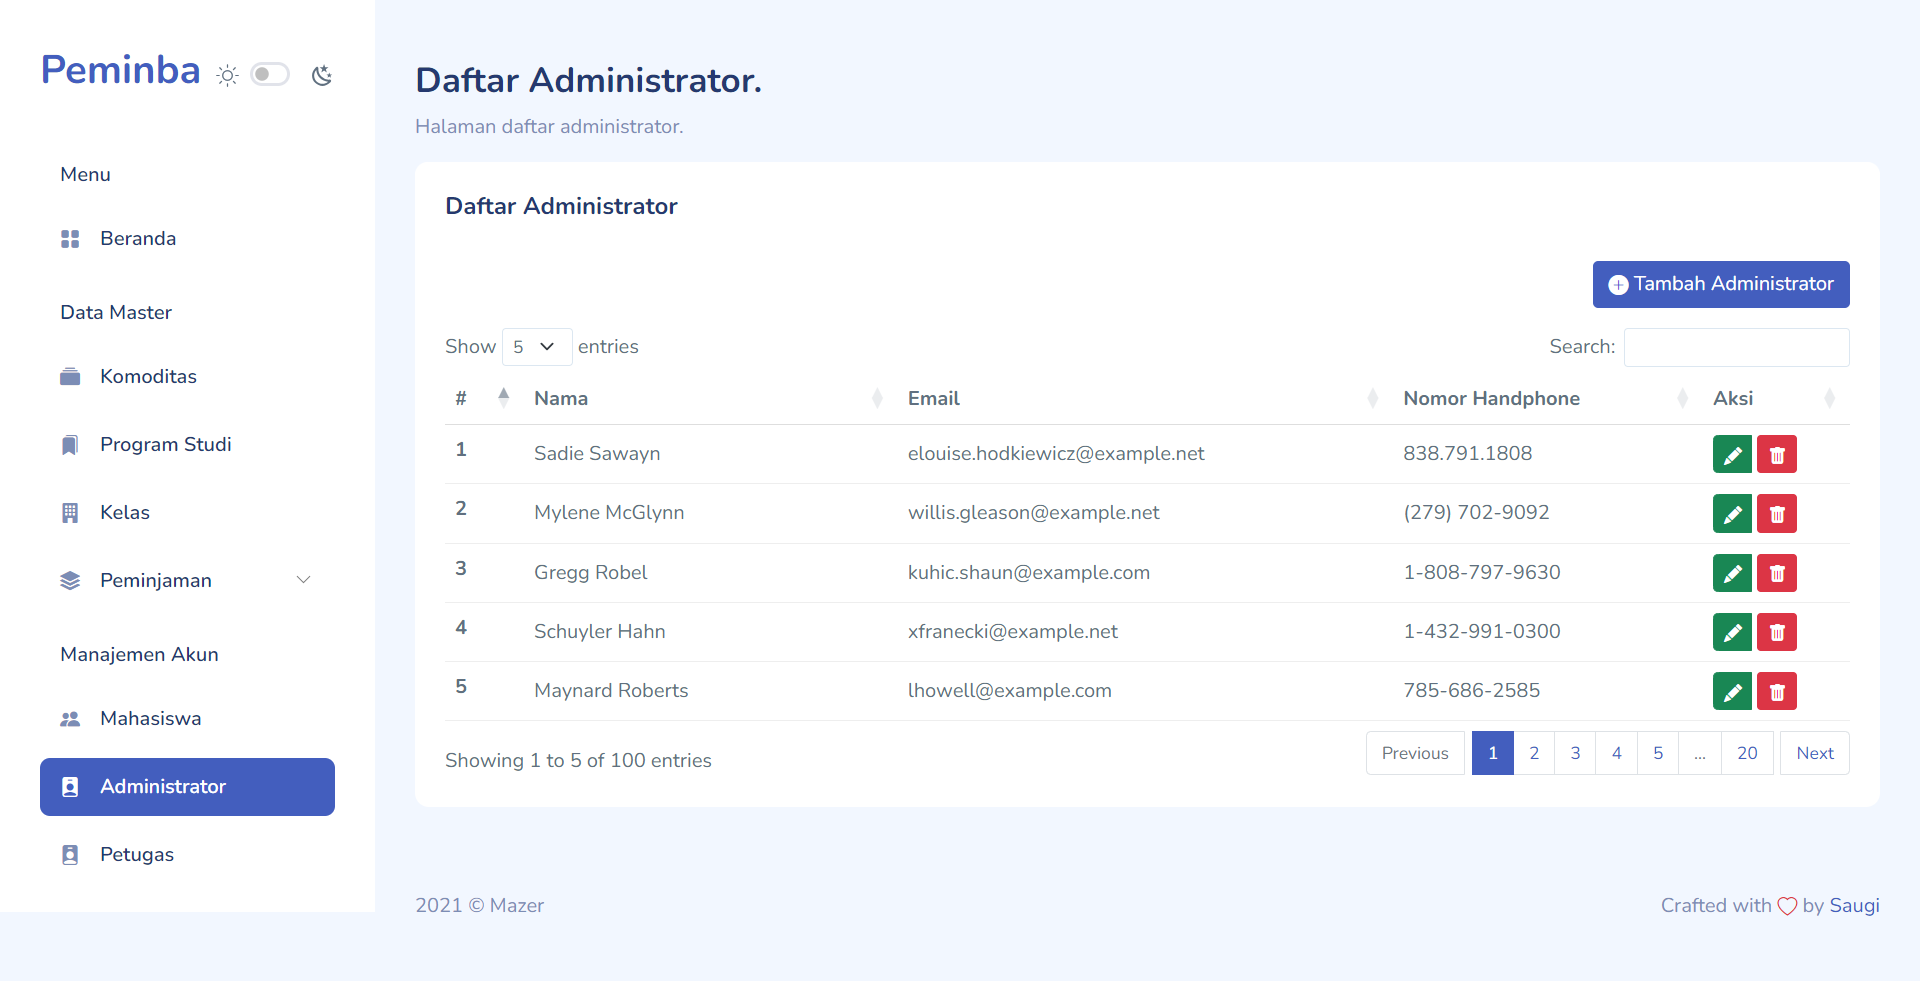The width and height of the screenshot is (1920, 981).
Task: Open Beranda menu item
Action: click(x=187, y=239)
